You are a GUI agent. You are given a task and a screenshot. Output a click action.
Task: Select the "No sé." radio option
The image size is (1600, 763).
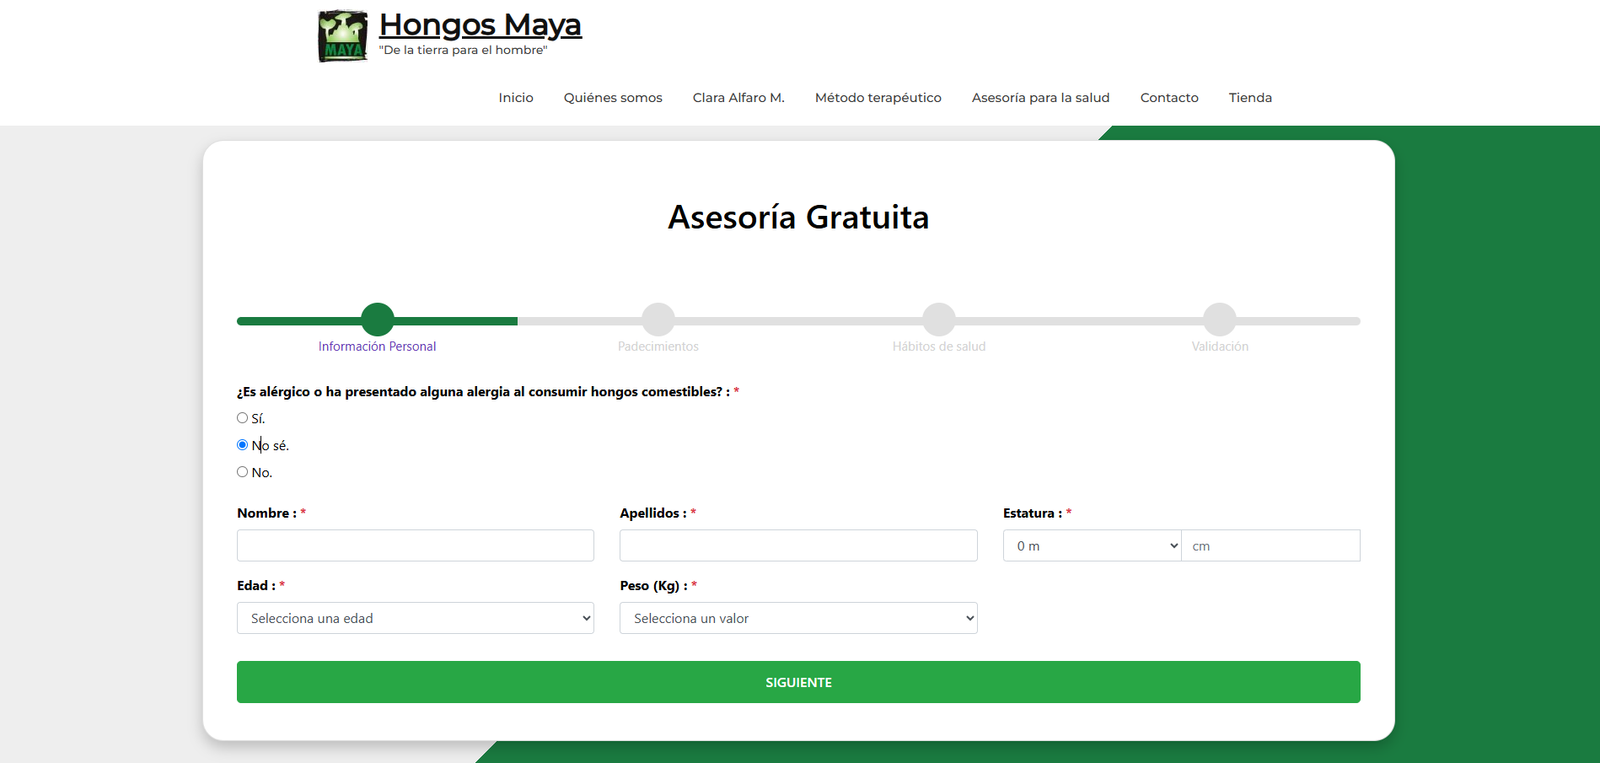point(242,445)
